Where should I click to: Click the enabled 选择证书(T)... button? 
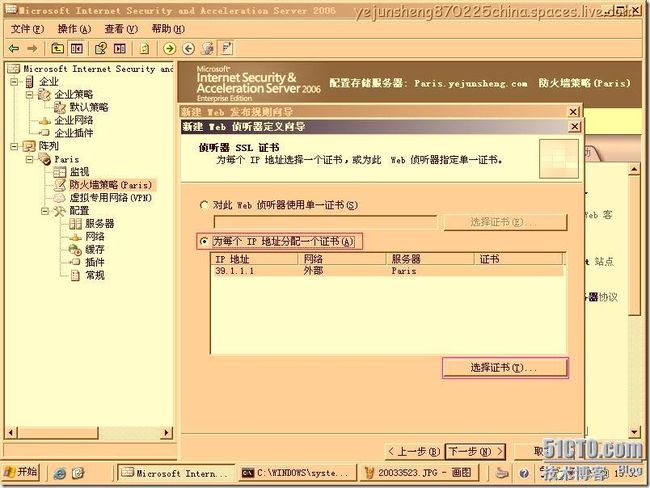tap(505, 368)
